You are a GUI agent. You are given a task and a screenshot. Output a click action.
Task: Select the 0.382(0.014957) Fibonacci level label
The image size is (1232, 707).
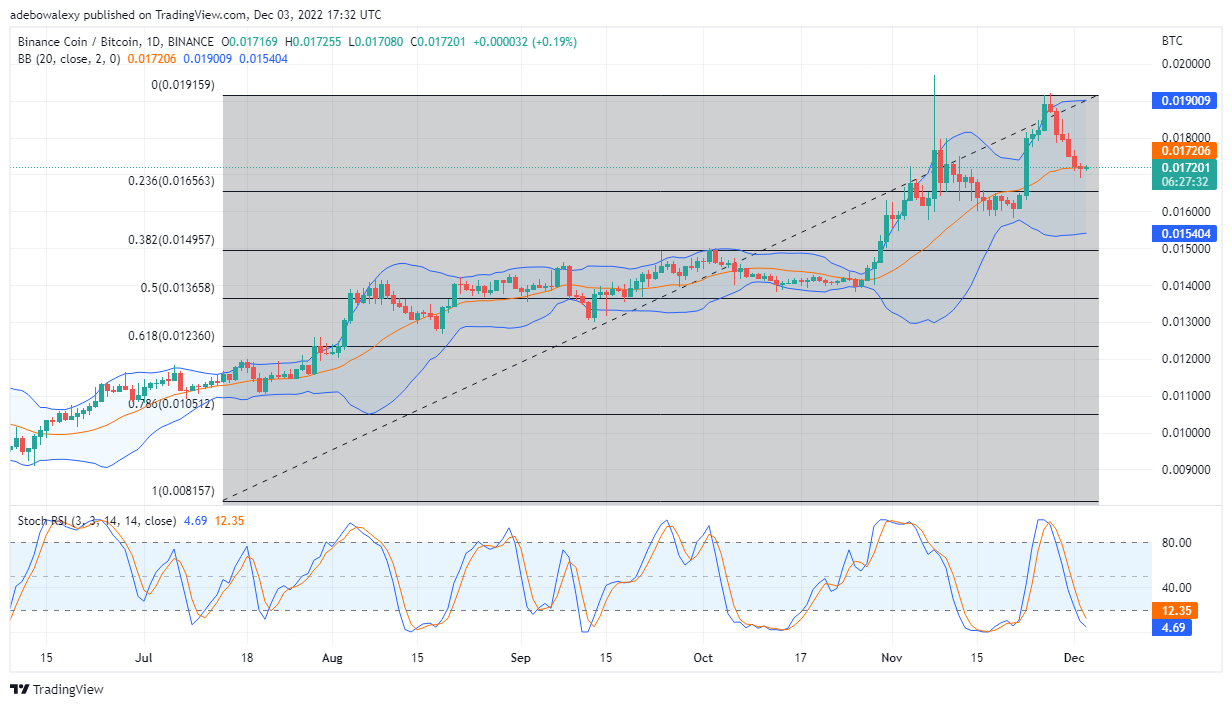click(172, 241)
